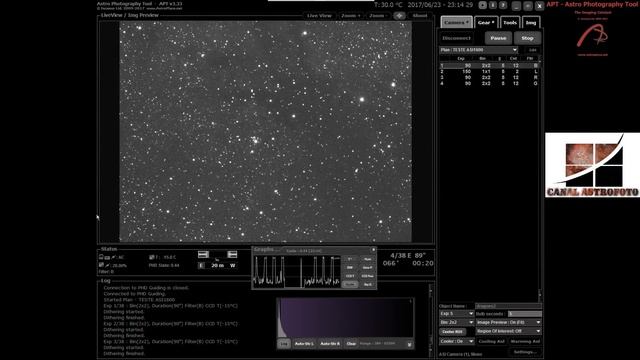The width and height of the screenshot is (640, 360).
Task: Click the plan list scrollbar
Action: [540, 178]
